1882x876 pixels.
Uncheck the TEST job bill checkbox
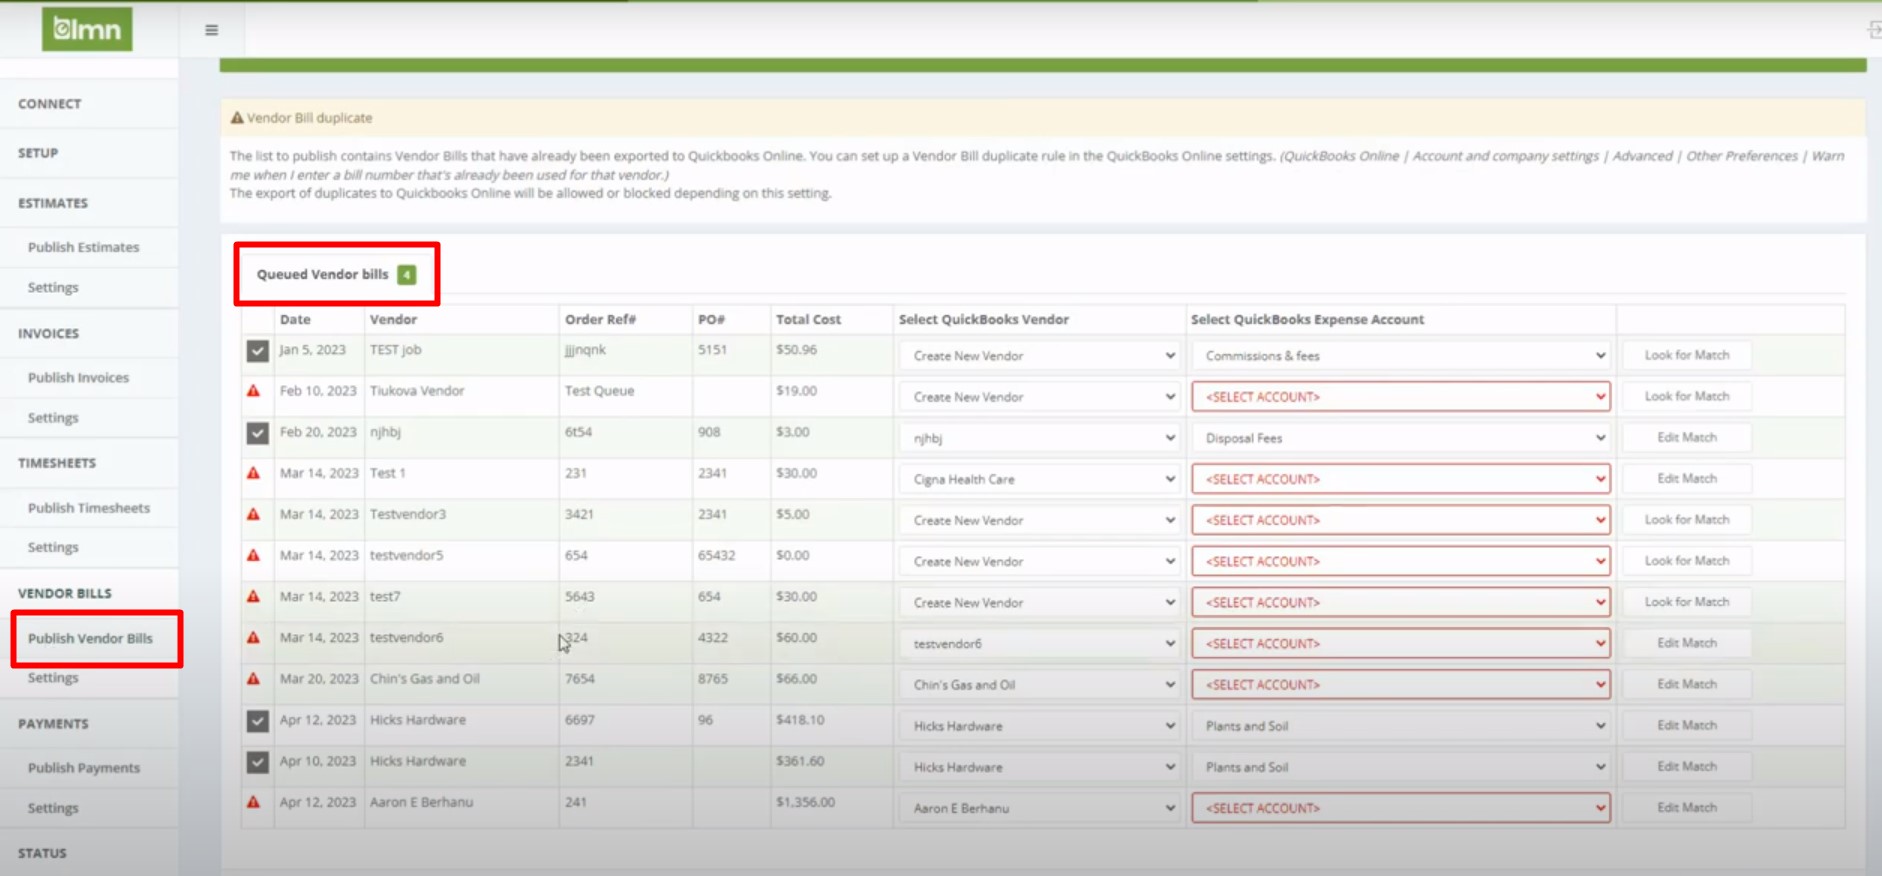point(257,351)
